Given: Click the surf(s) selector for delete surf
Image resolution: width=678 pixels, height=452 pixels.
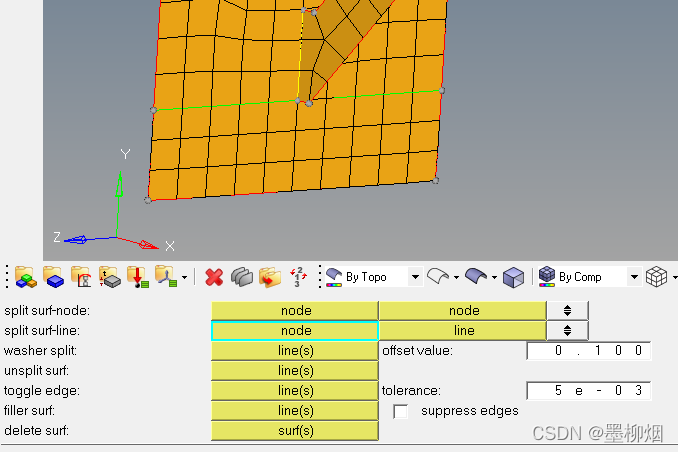Looking at the screenshot, I should click(295, 431).
